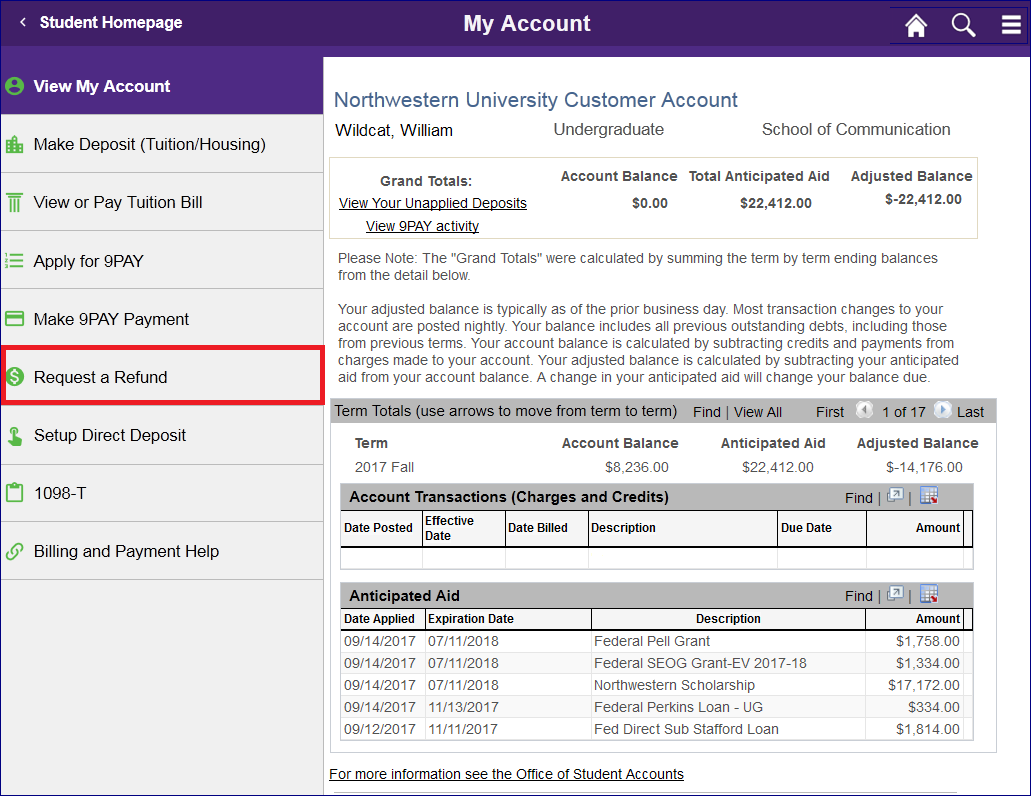Viewport: 1031px width, 796px height.
Task: Go back a term with previous arrow
Action: 864,410
